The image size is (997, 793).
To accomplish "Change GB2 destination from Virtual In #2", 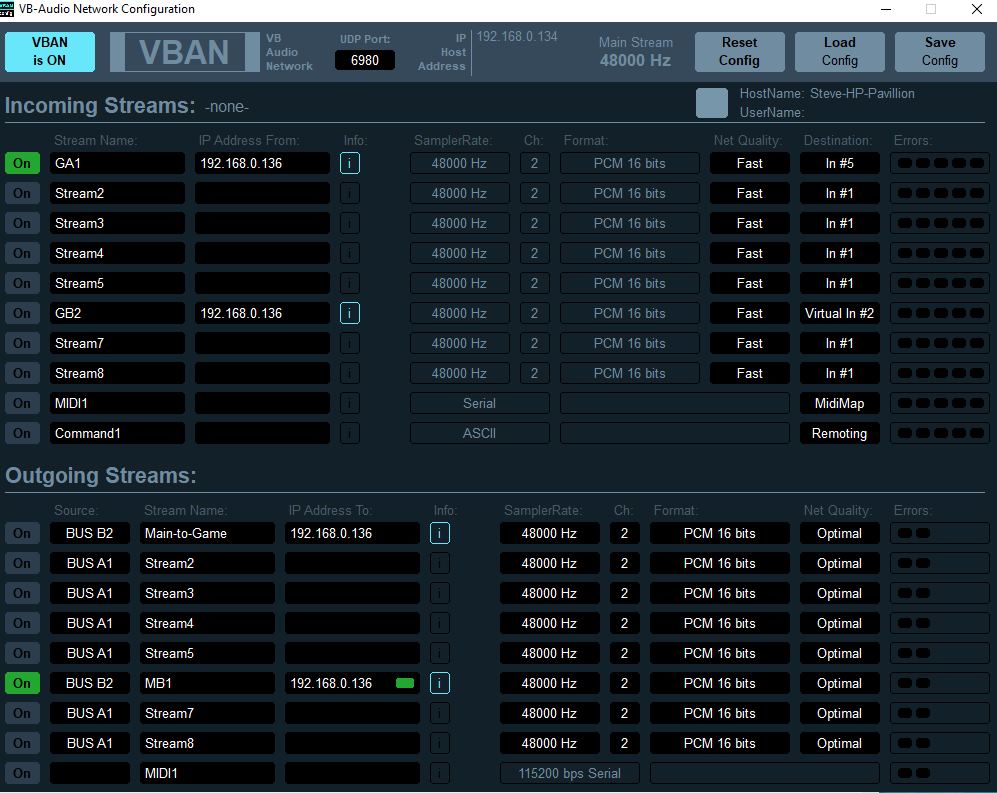I will click(839, 313).
